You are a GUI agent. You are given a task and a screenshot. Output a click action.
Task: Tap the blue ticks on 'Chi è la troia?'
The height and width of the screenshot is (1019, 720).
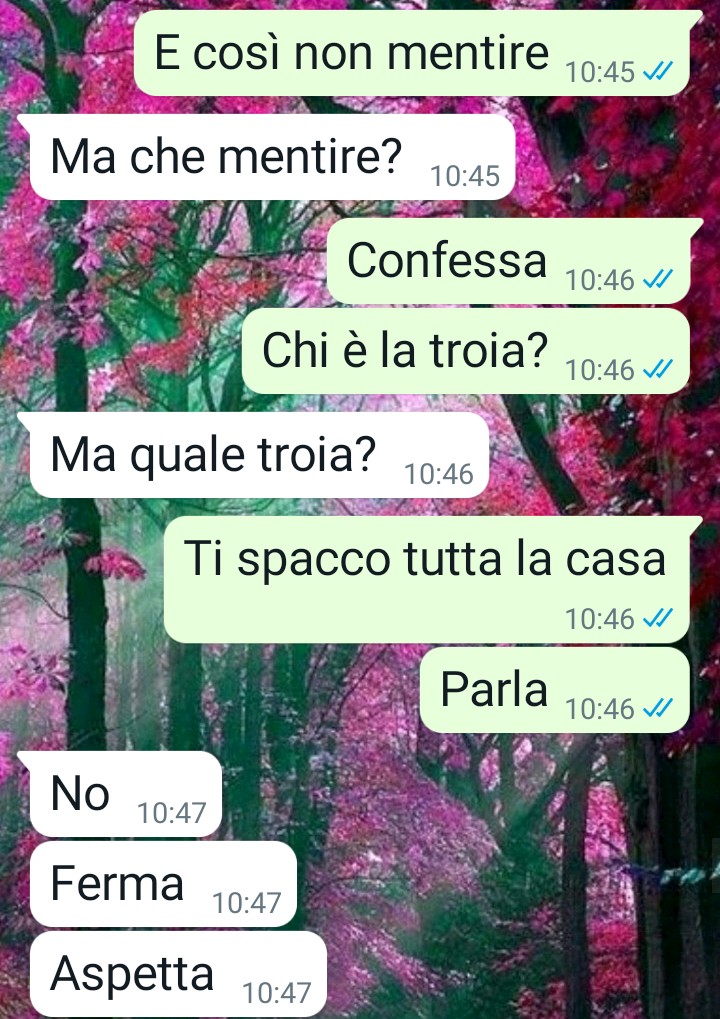(658, 370)
